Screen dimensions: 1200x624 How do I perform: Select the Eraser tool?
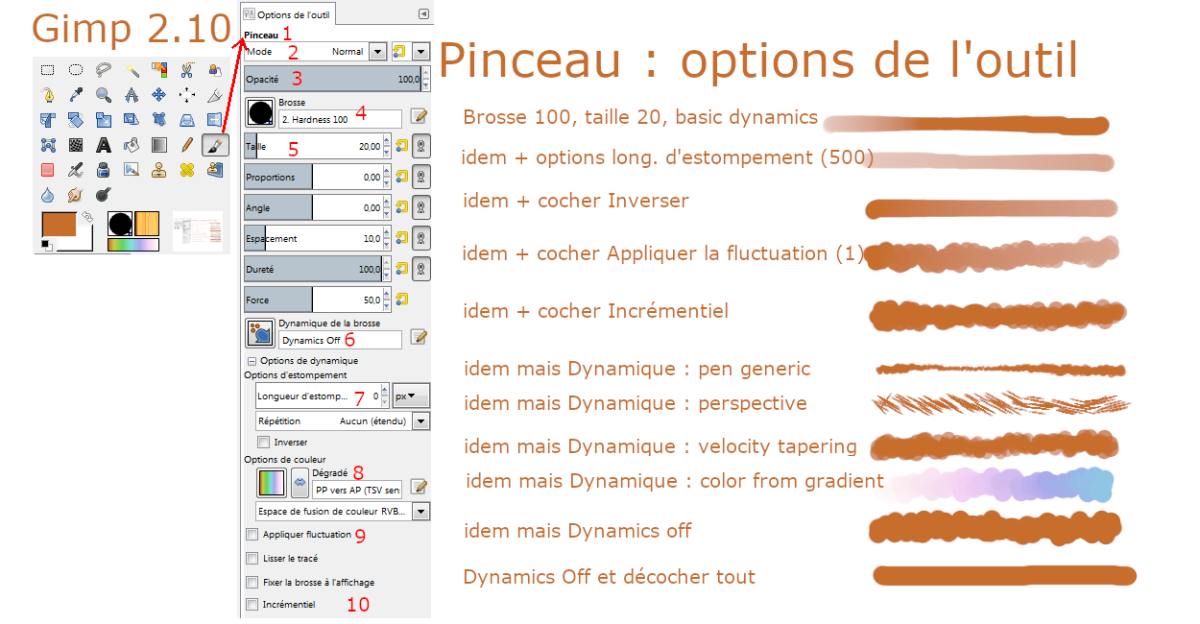click(47, 170)
